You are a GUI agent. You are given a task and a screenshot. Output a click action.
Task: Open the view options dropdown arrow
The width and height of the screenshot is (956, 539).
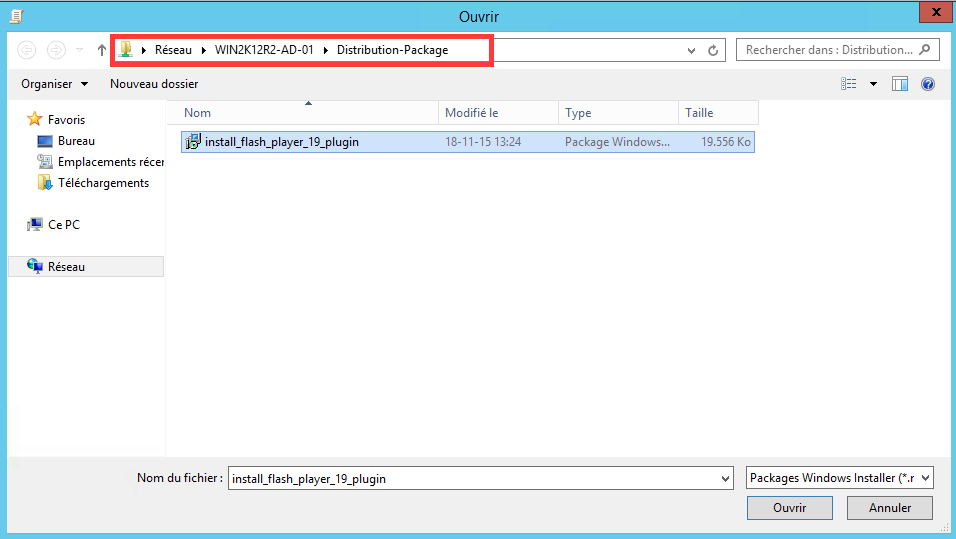(x=873, y=84)
